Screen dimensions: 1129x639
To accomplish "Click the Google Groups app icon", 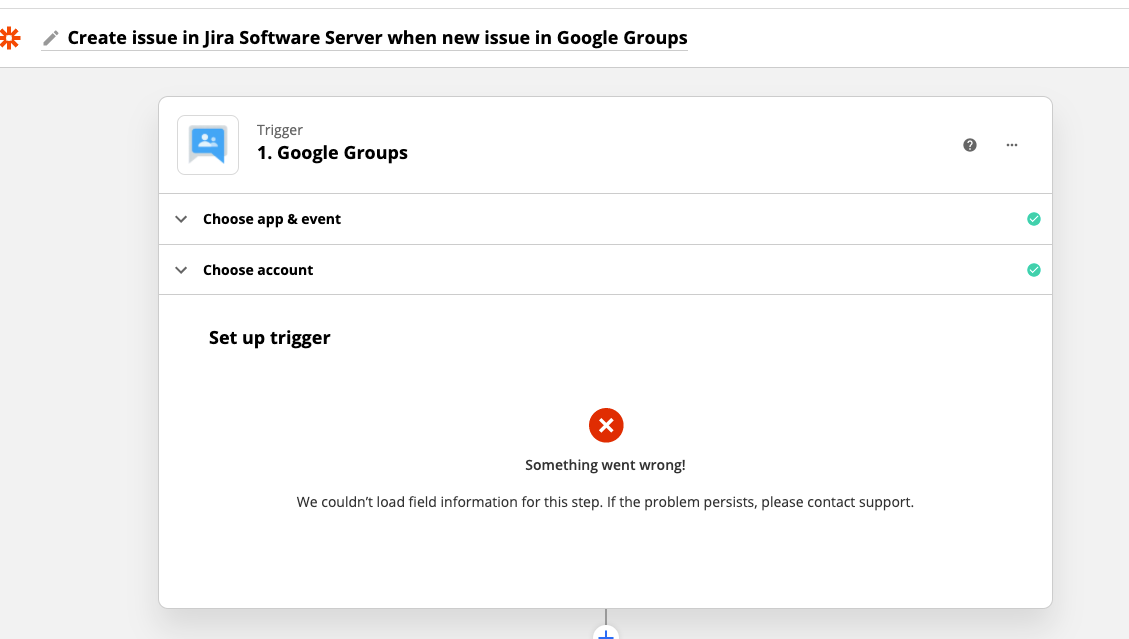I will point(208,145).
